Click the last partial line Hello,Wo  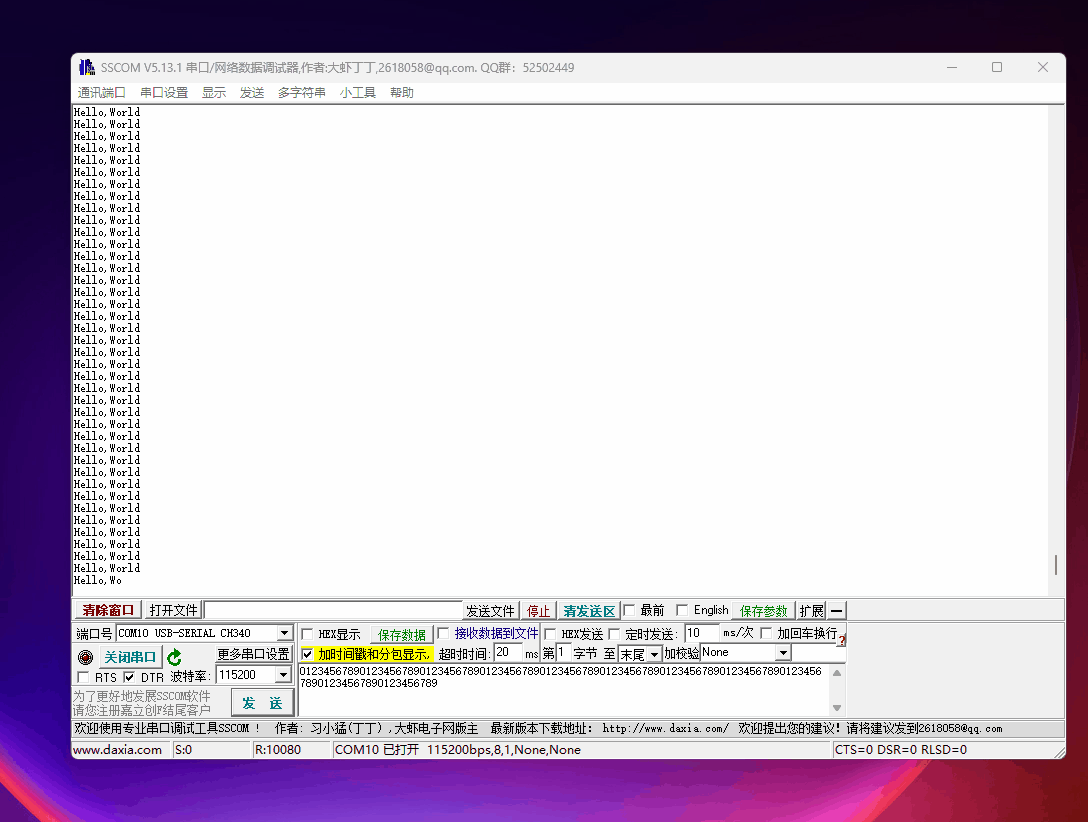[98, 581]
